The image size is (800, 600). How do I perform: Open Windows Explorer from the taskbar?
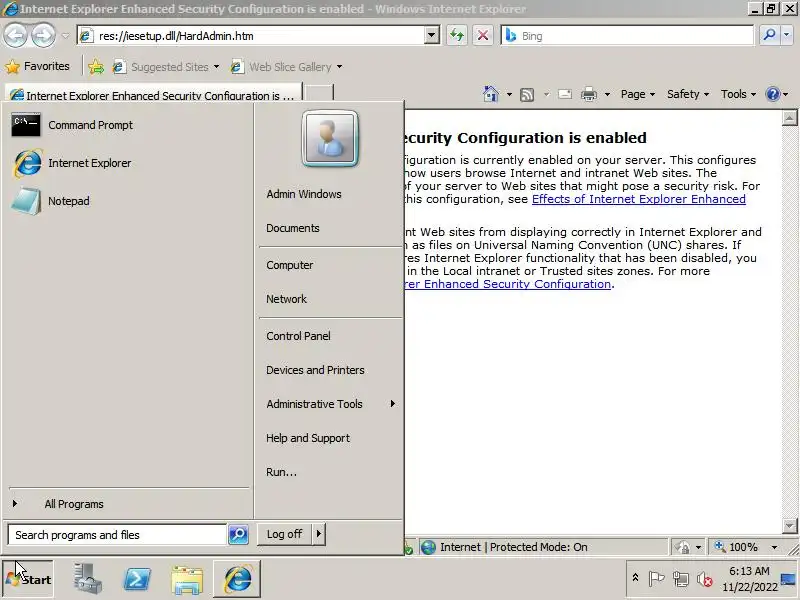(x=187, y=579)
